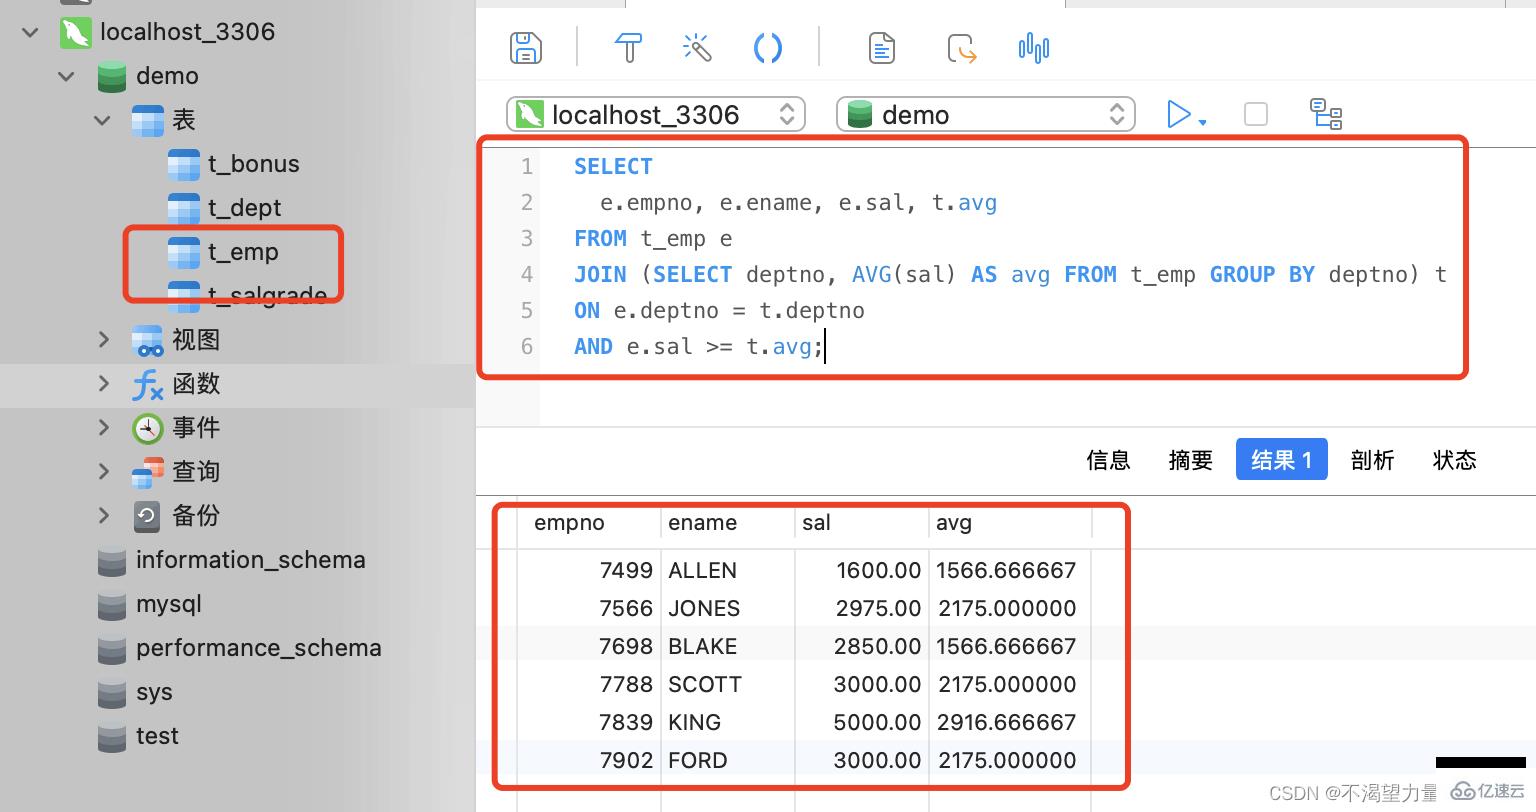
Task: Open the code completion braces icon
Action: pyautogui.click(x=767, y=47)
